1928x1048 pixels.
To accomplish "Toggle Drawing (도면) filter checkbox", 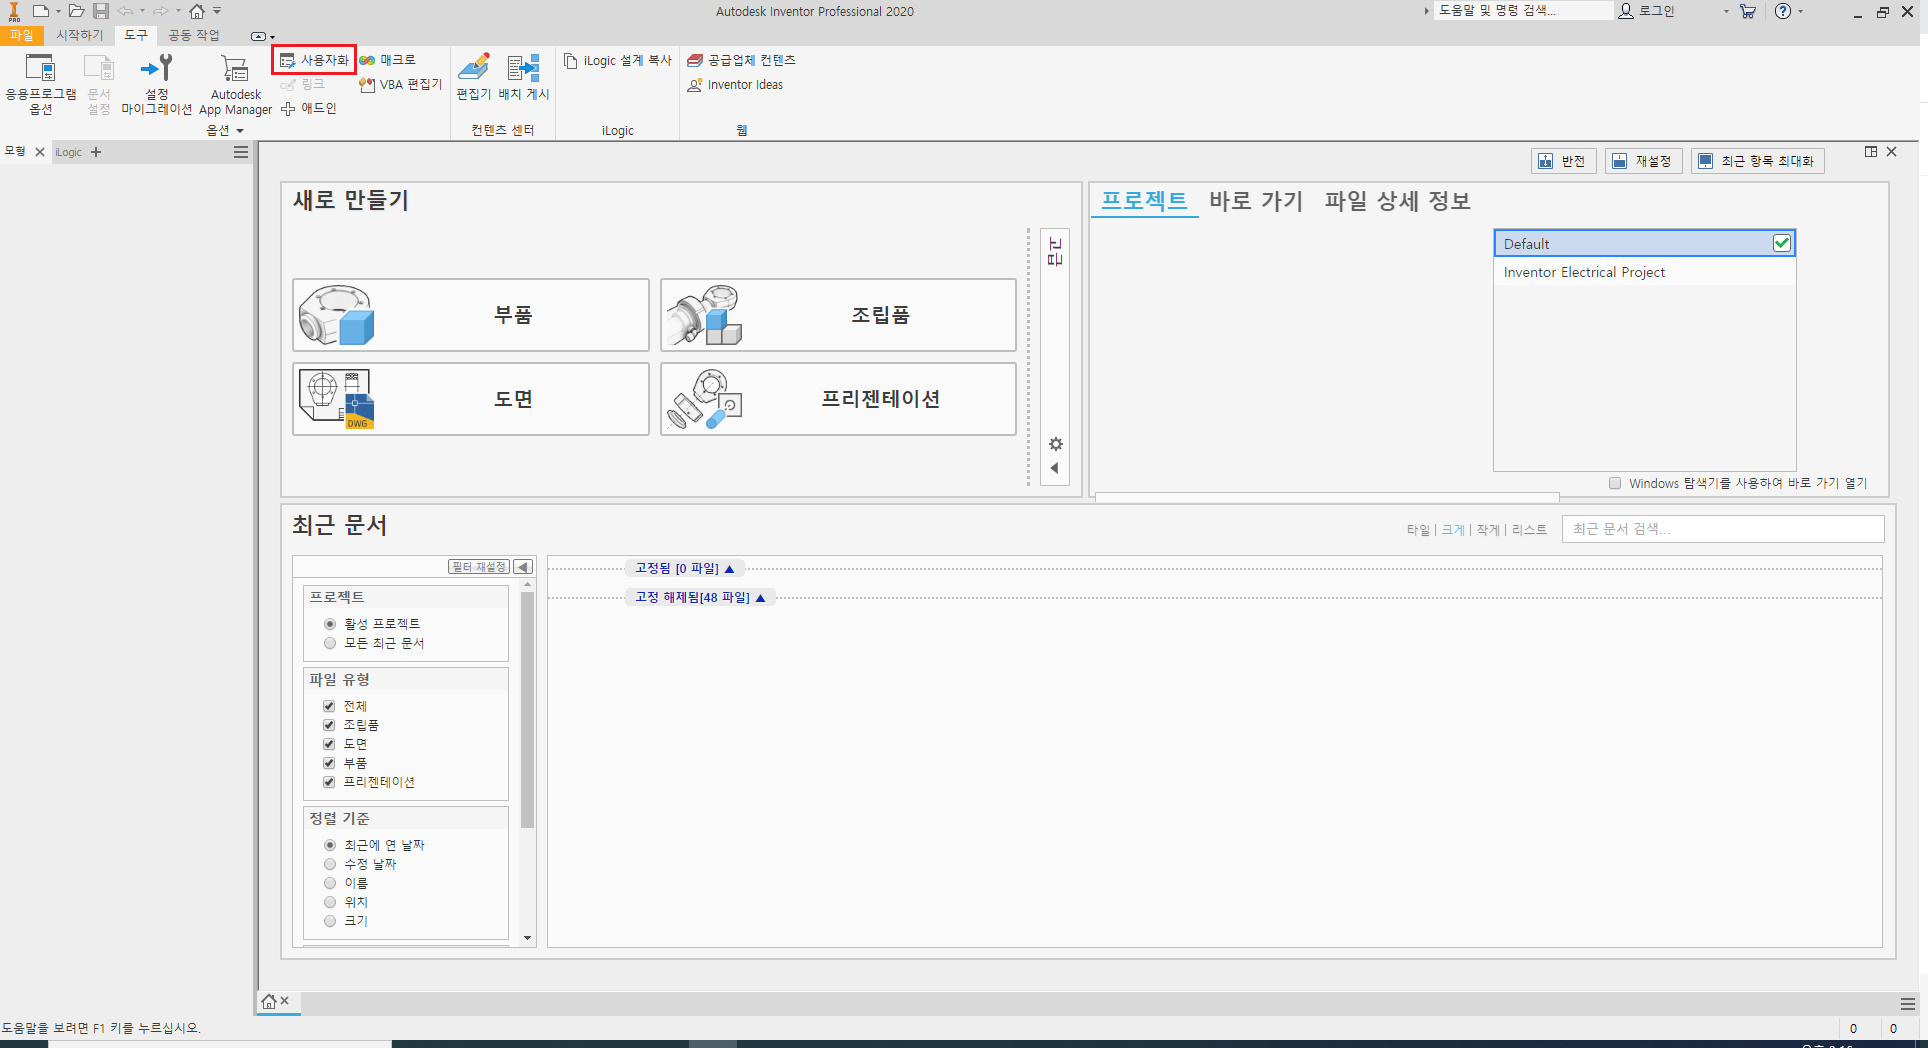I will pos(329,744).
